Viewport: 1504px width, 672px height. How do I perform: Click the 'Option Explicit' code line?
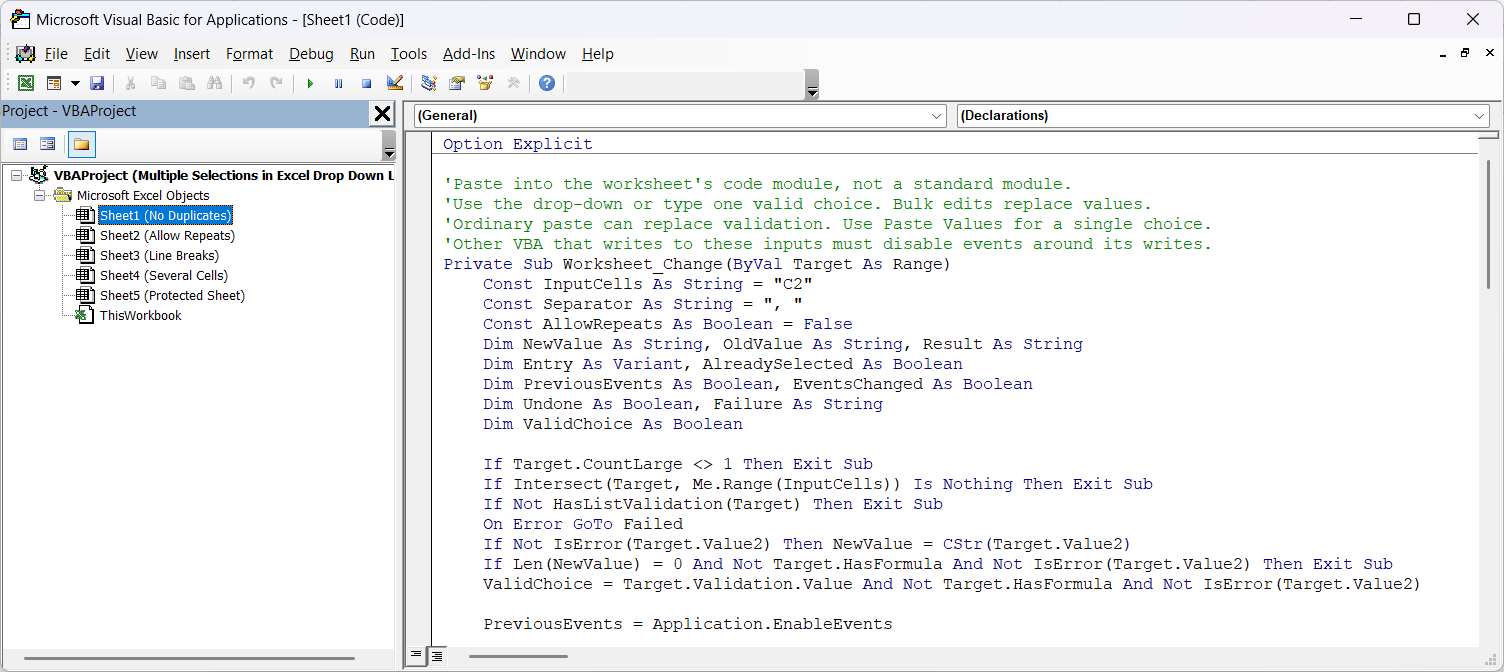point(518,144)
